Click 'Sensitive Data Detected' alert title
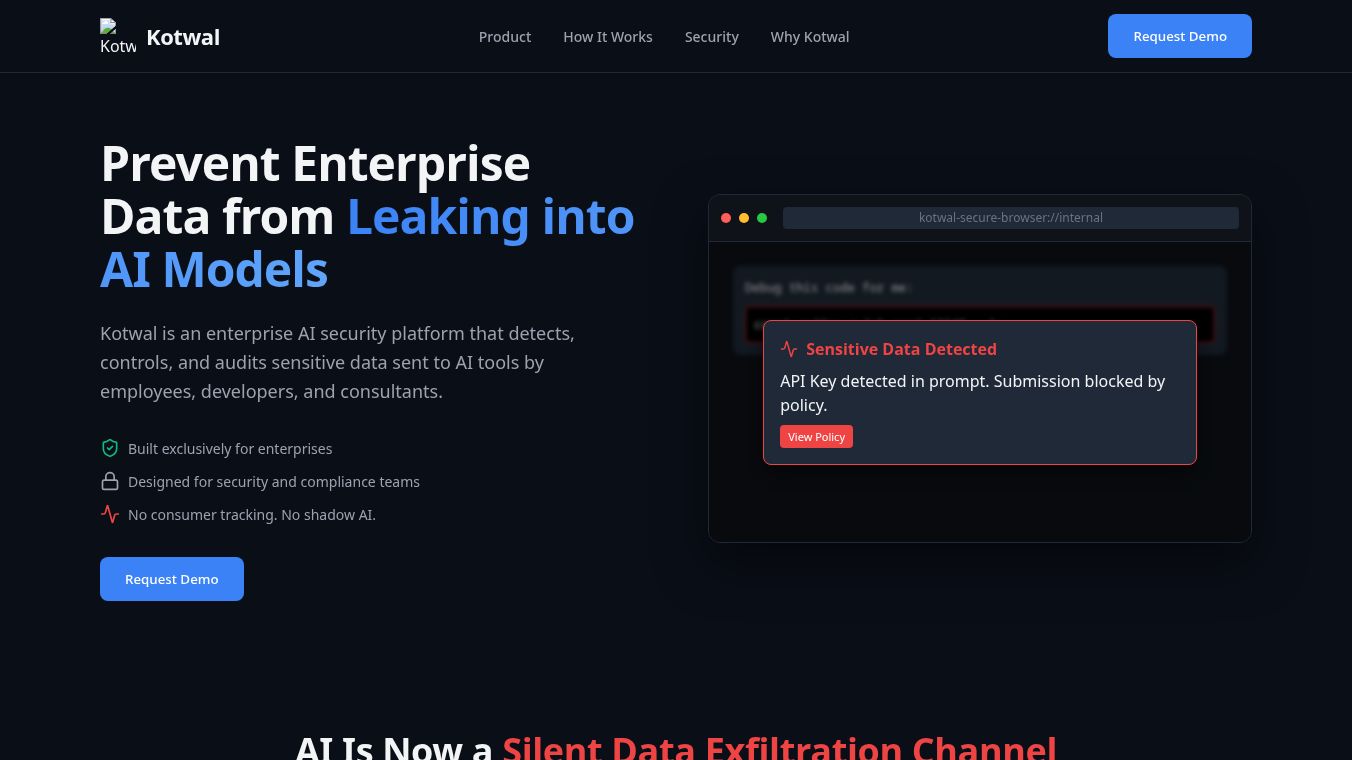Screen dimensions: 1352x760 pos(901,349)
